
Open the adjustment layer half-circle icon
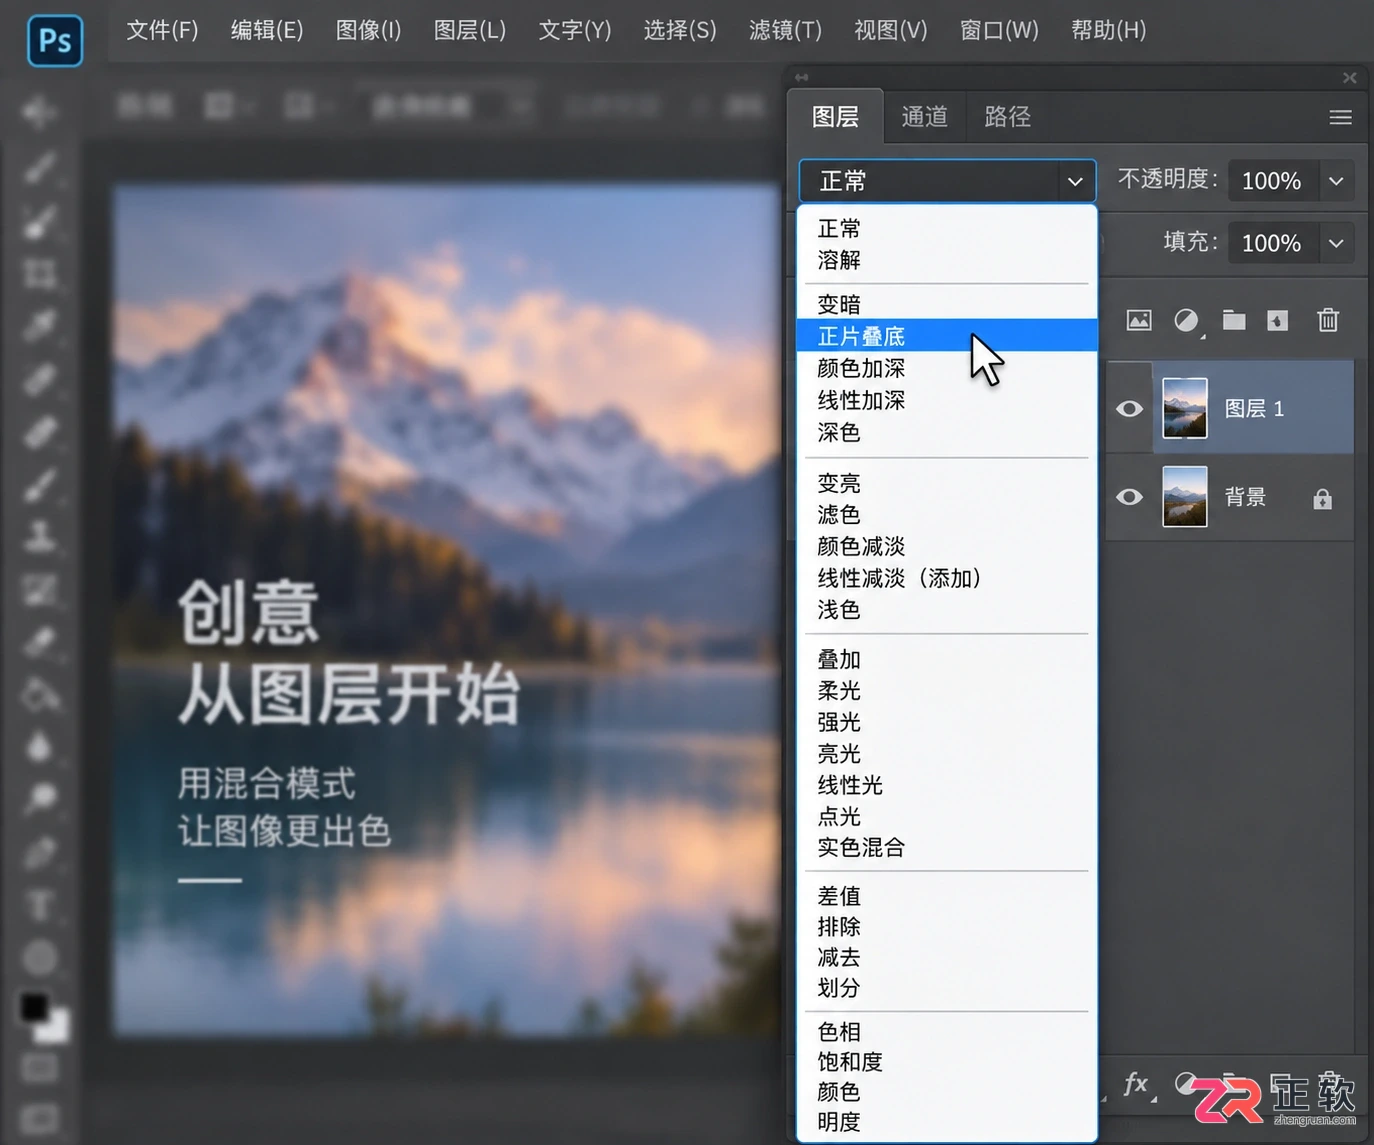click(x=1186, y=320)
